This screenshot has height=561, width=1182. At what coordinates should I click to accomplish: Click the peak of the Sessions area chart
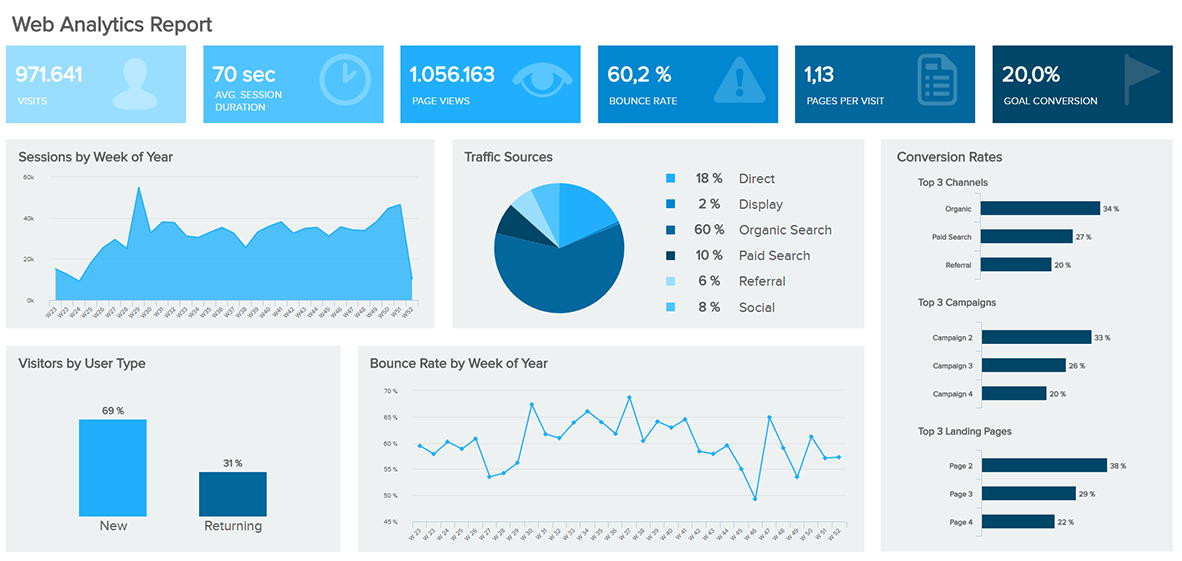point(138,188)
